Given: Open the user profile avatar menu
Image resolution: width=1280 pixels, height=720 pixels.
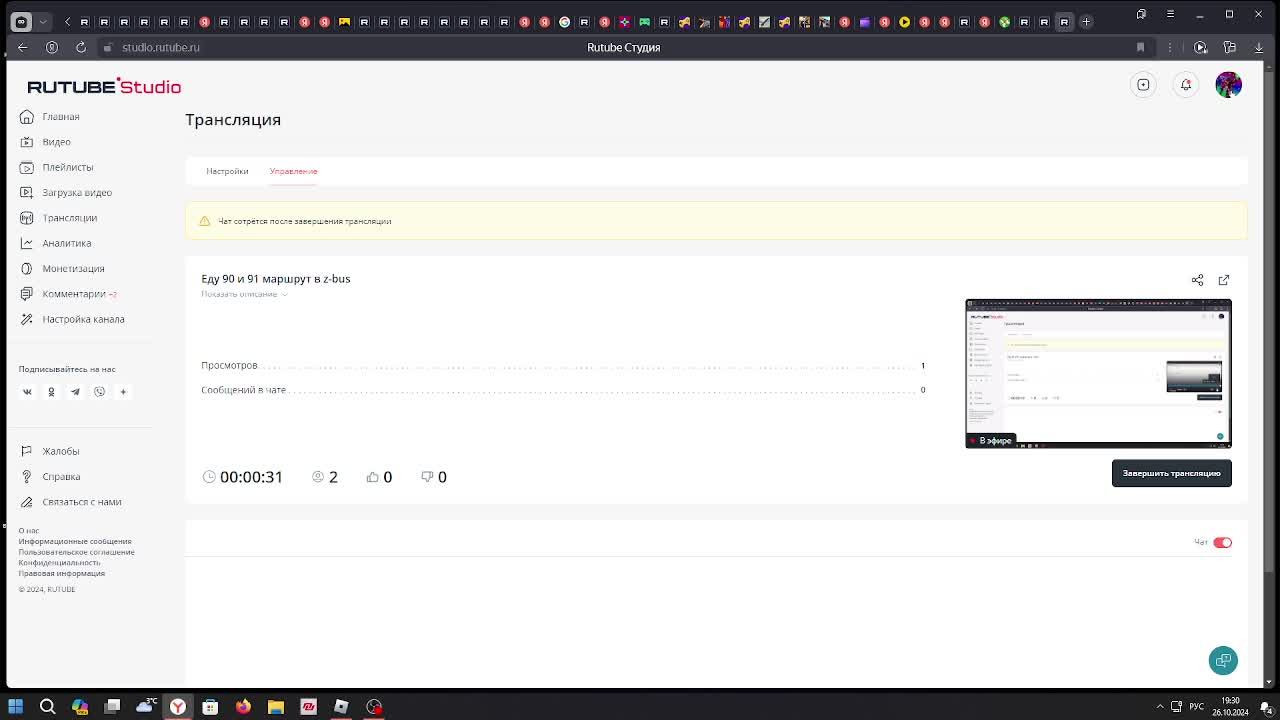Looking at the screenshot, I should pos(1228,85).
